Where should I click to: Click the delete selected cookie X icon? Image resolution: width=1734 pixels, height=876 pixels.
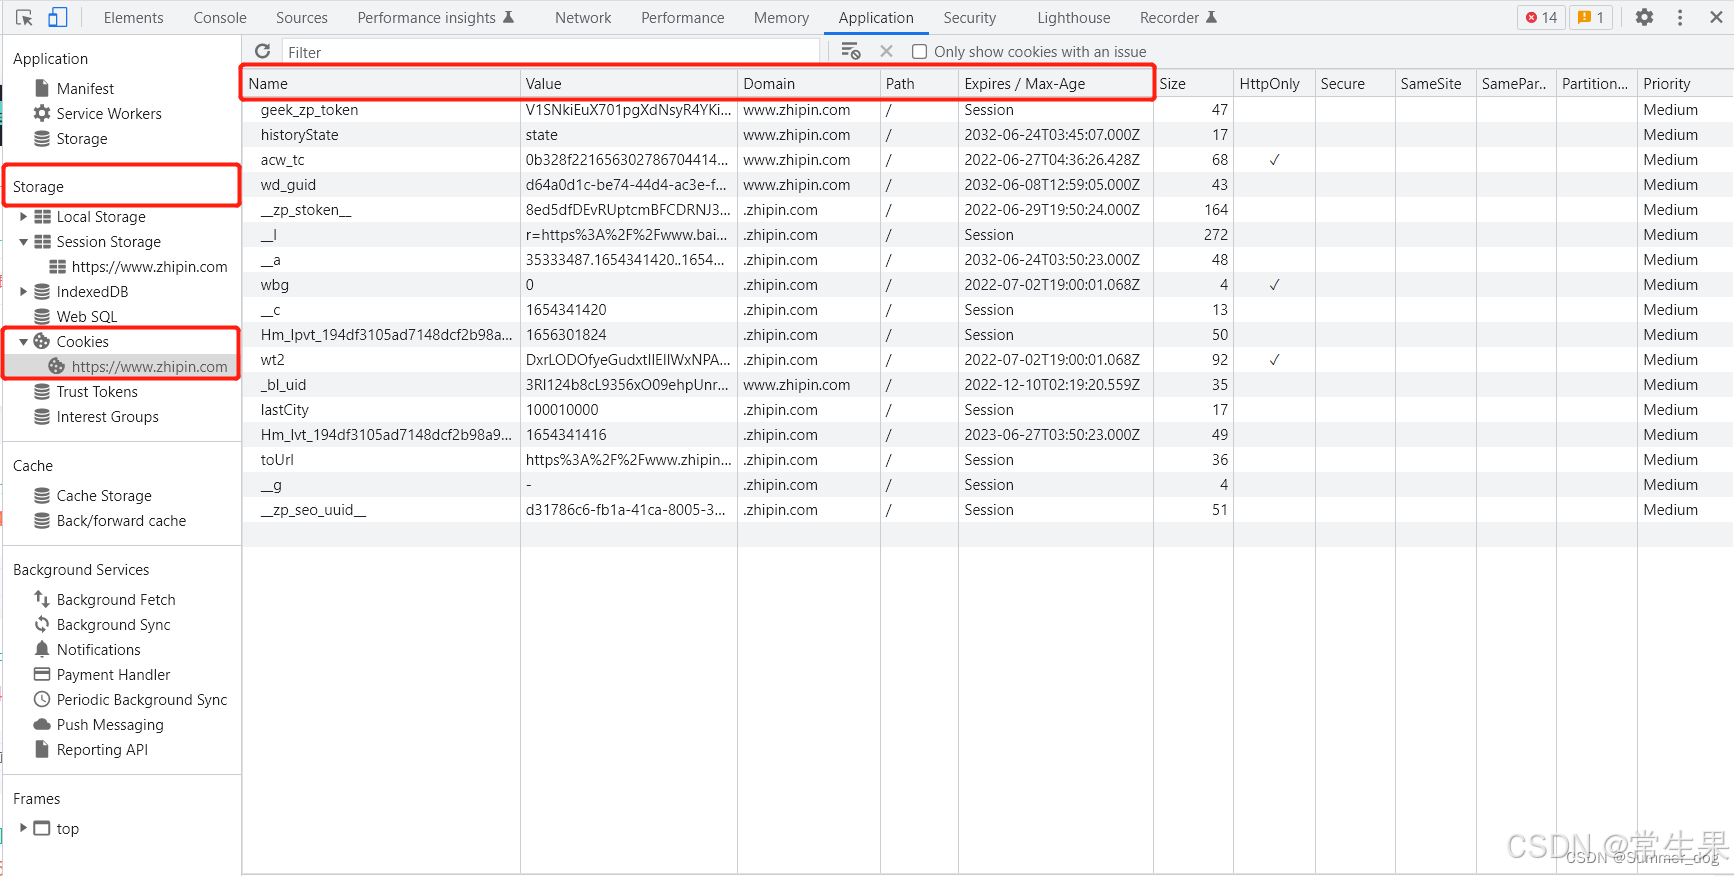click(886, 51)
